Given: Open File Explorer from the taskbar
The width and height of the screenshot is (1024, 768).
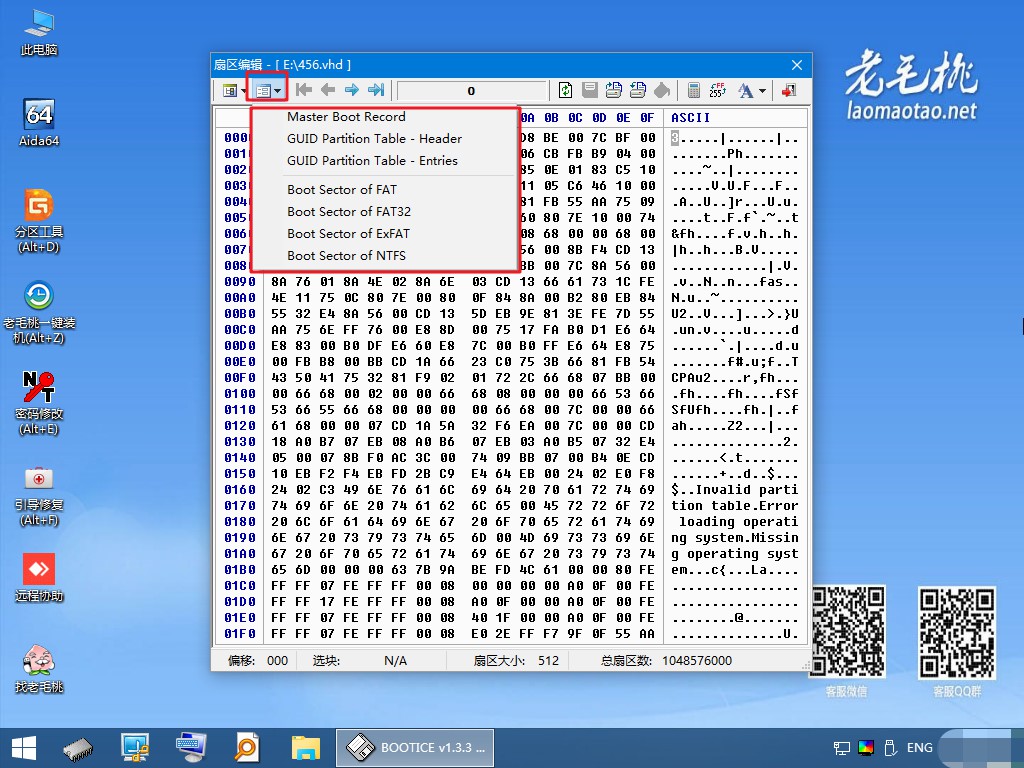Looking at the screenshot, I should click(x=306, y=748).
